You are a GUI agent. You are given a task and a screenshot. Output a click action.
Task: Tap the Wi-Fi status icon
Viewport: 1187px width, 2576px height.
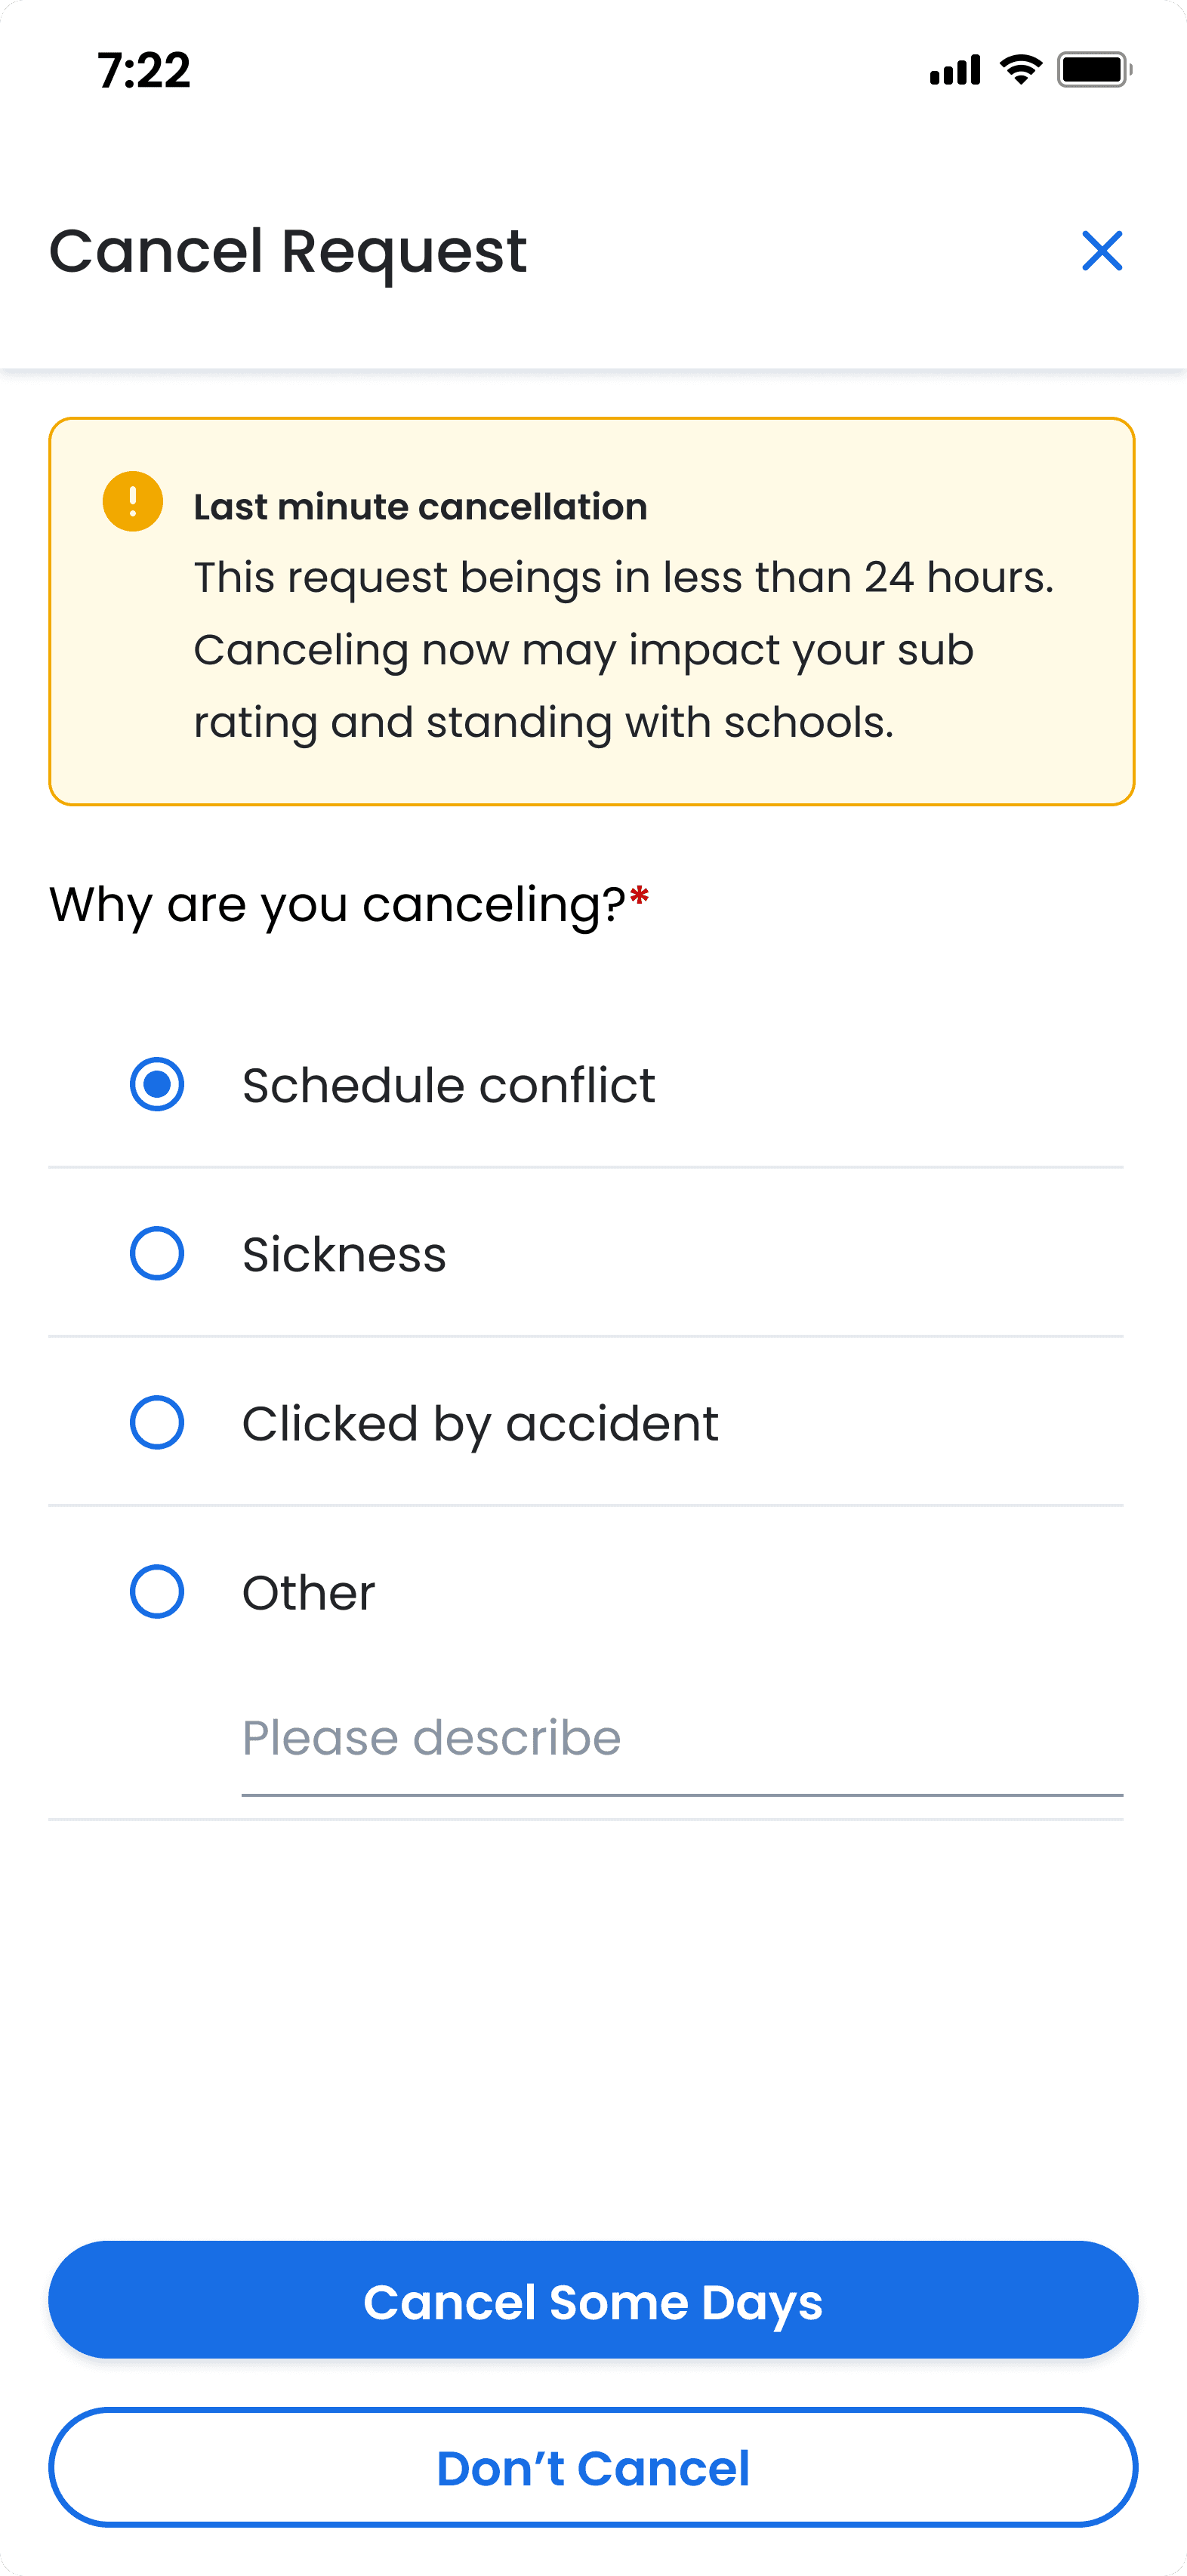point(1020,70)
